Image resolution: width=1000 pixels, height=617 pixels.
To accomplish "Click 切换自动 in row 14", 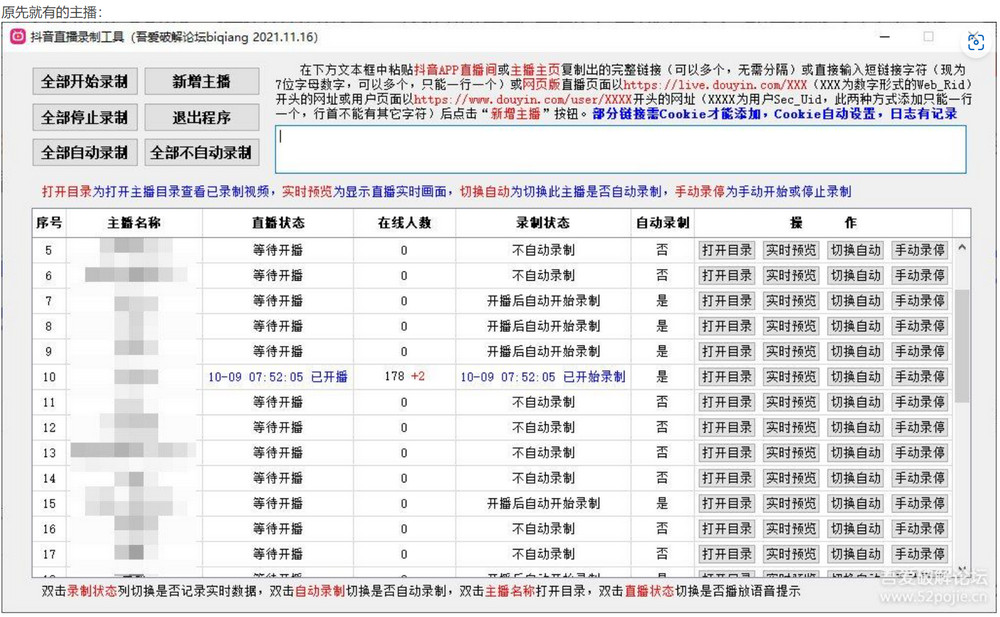I will (x=855, y=478).
